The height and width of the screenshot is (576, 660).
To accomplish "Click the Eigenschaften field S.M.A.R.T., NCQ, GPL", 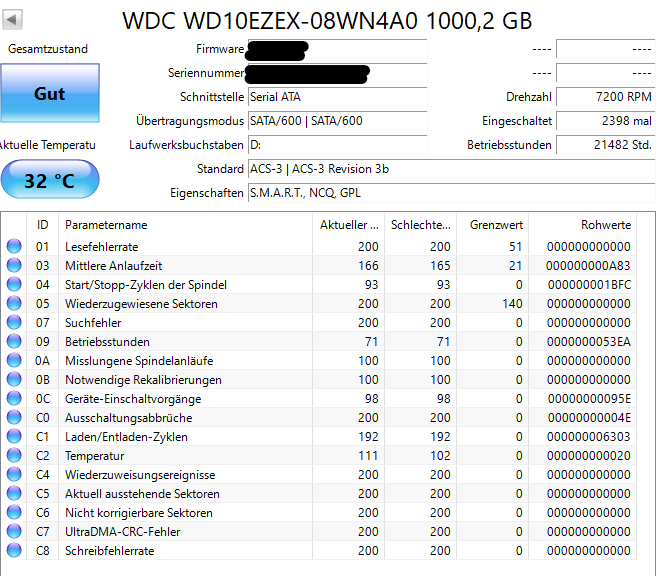I will click(452, 193).
